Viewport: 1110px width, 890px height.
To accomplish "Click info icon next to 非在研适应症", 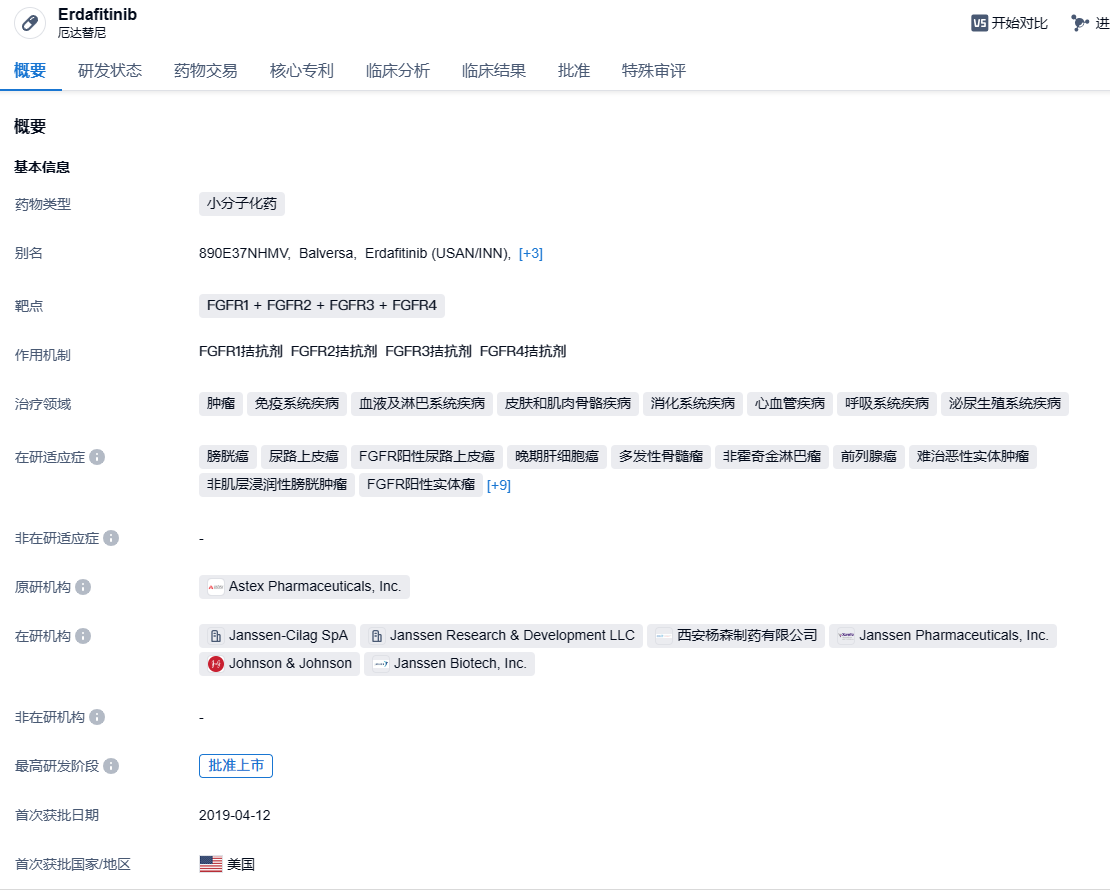I will [111, 538].
